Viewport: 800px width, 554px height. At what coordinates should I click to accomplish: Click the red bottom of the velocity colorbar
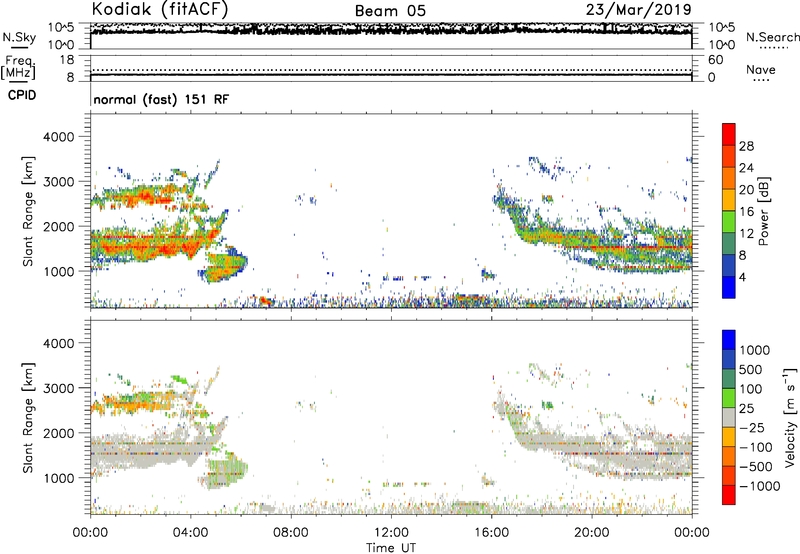729,495
